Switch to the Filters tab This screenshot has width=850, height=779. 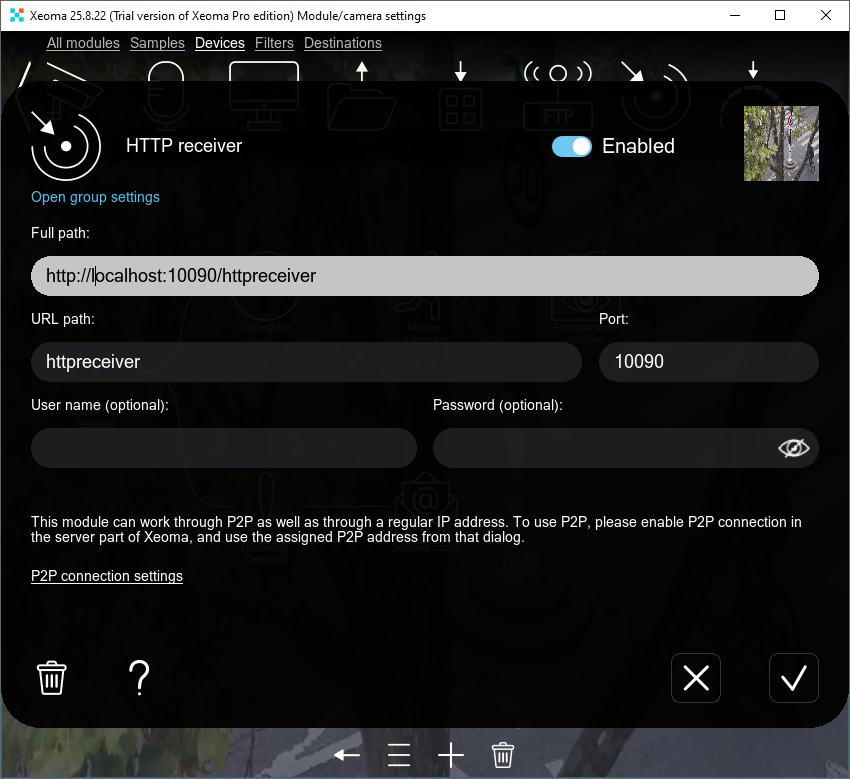tap(274, 43)
